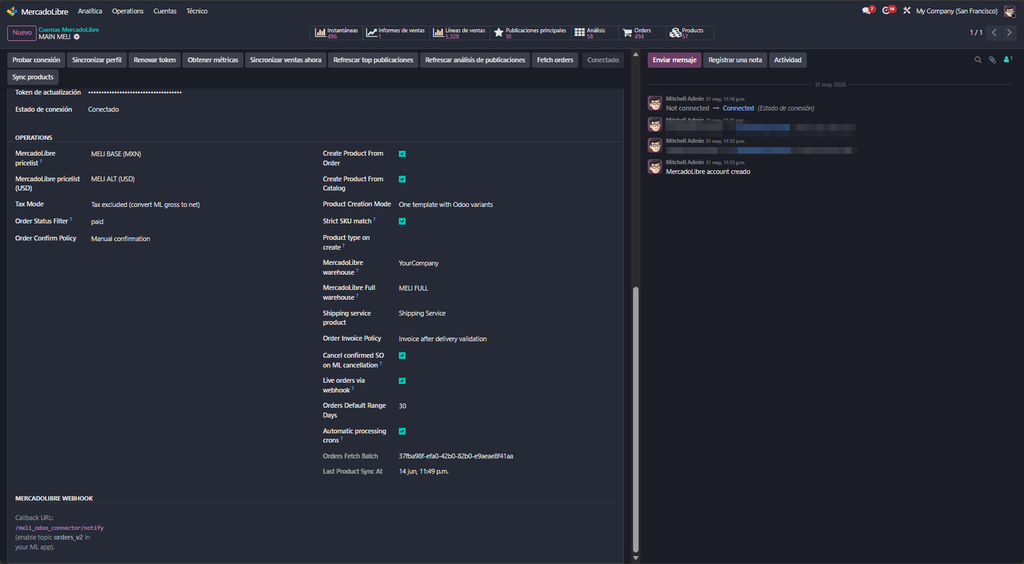Click Renovar token button
1024x564 pixels.
click(155, 60)
